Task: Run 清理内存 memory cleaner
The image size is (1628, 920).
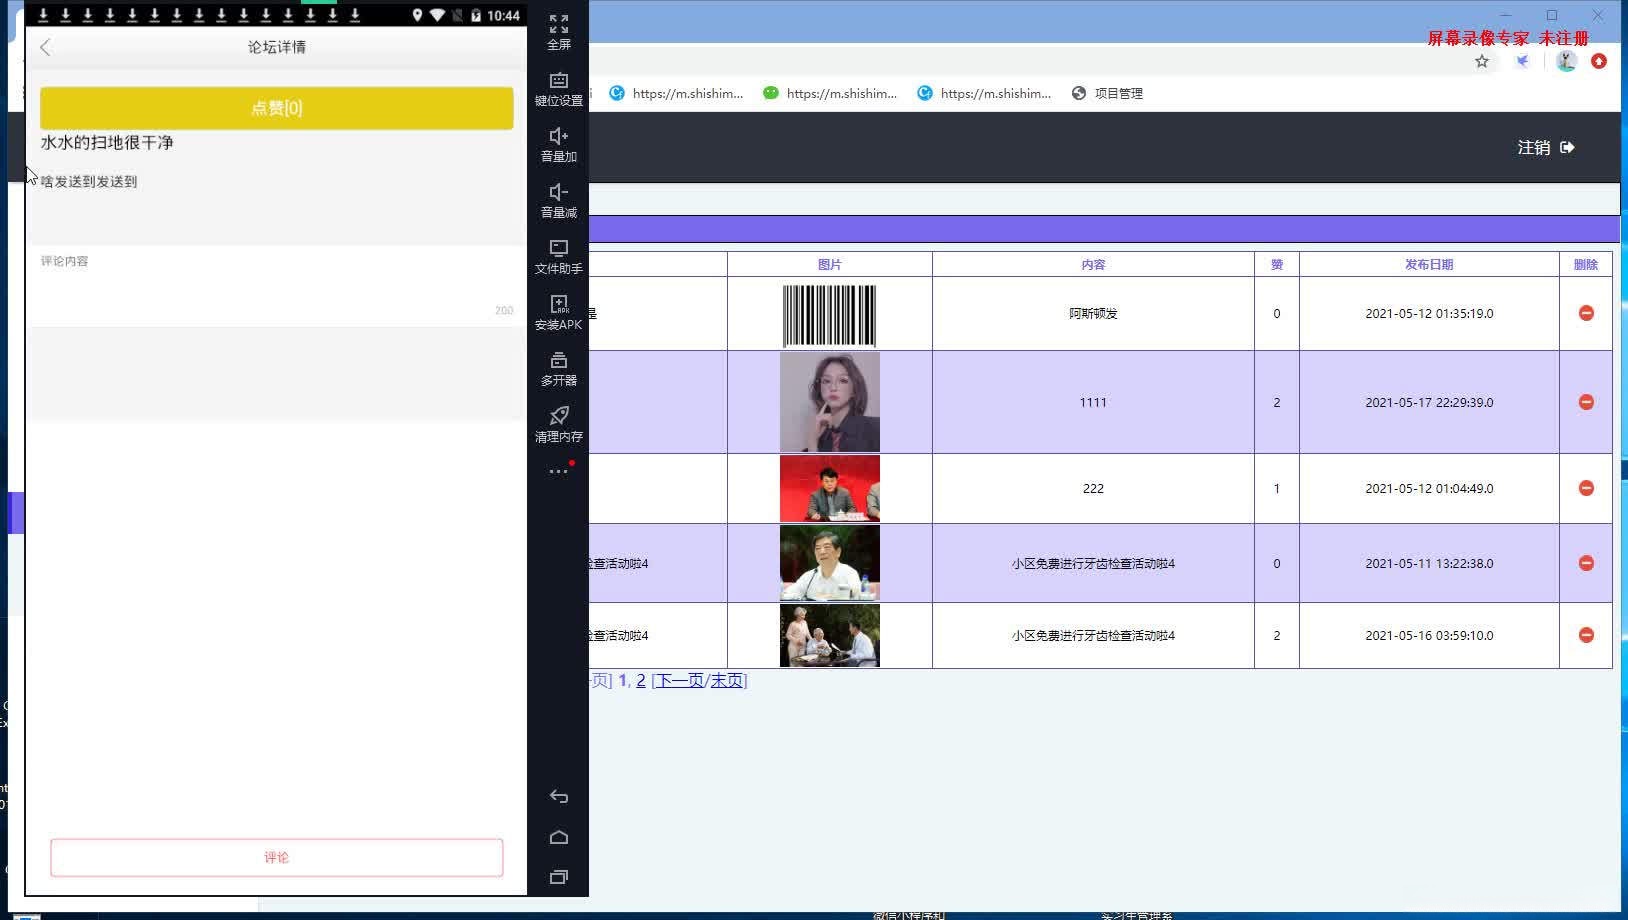Action: coord(559,424)
